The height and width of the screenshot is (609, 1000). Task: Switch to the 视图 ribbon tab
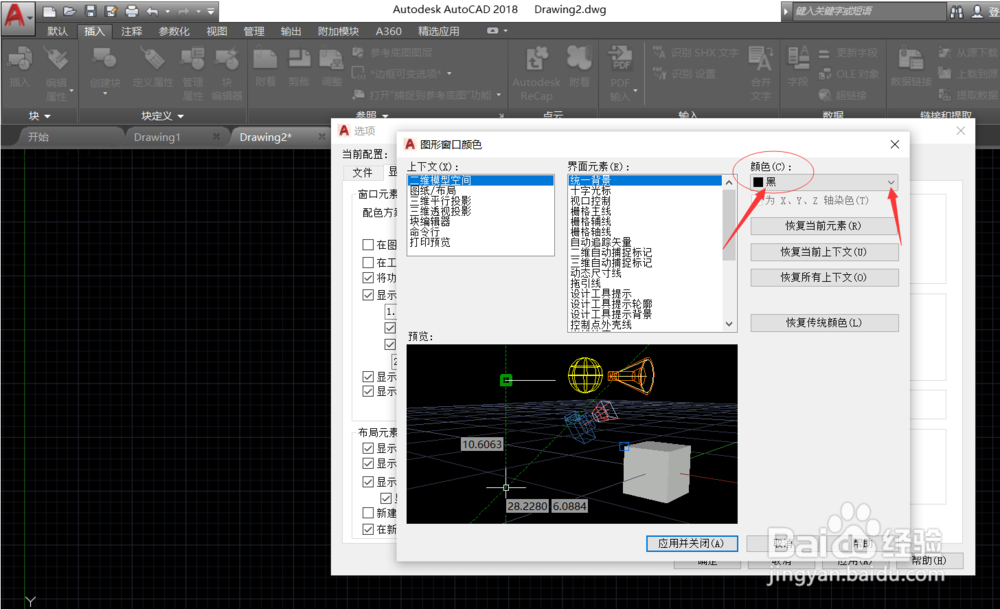click(x=217, y=31)
